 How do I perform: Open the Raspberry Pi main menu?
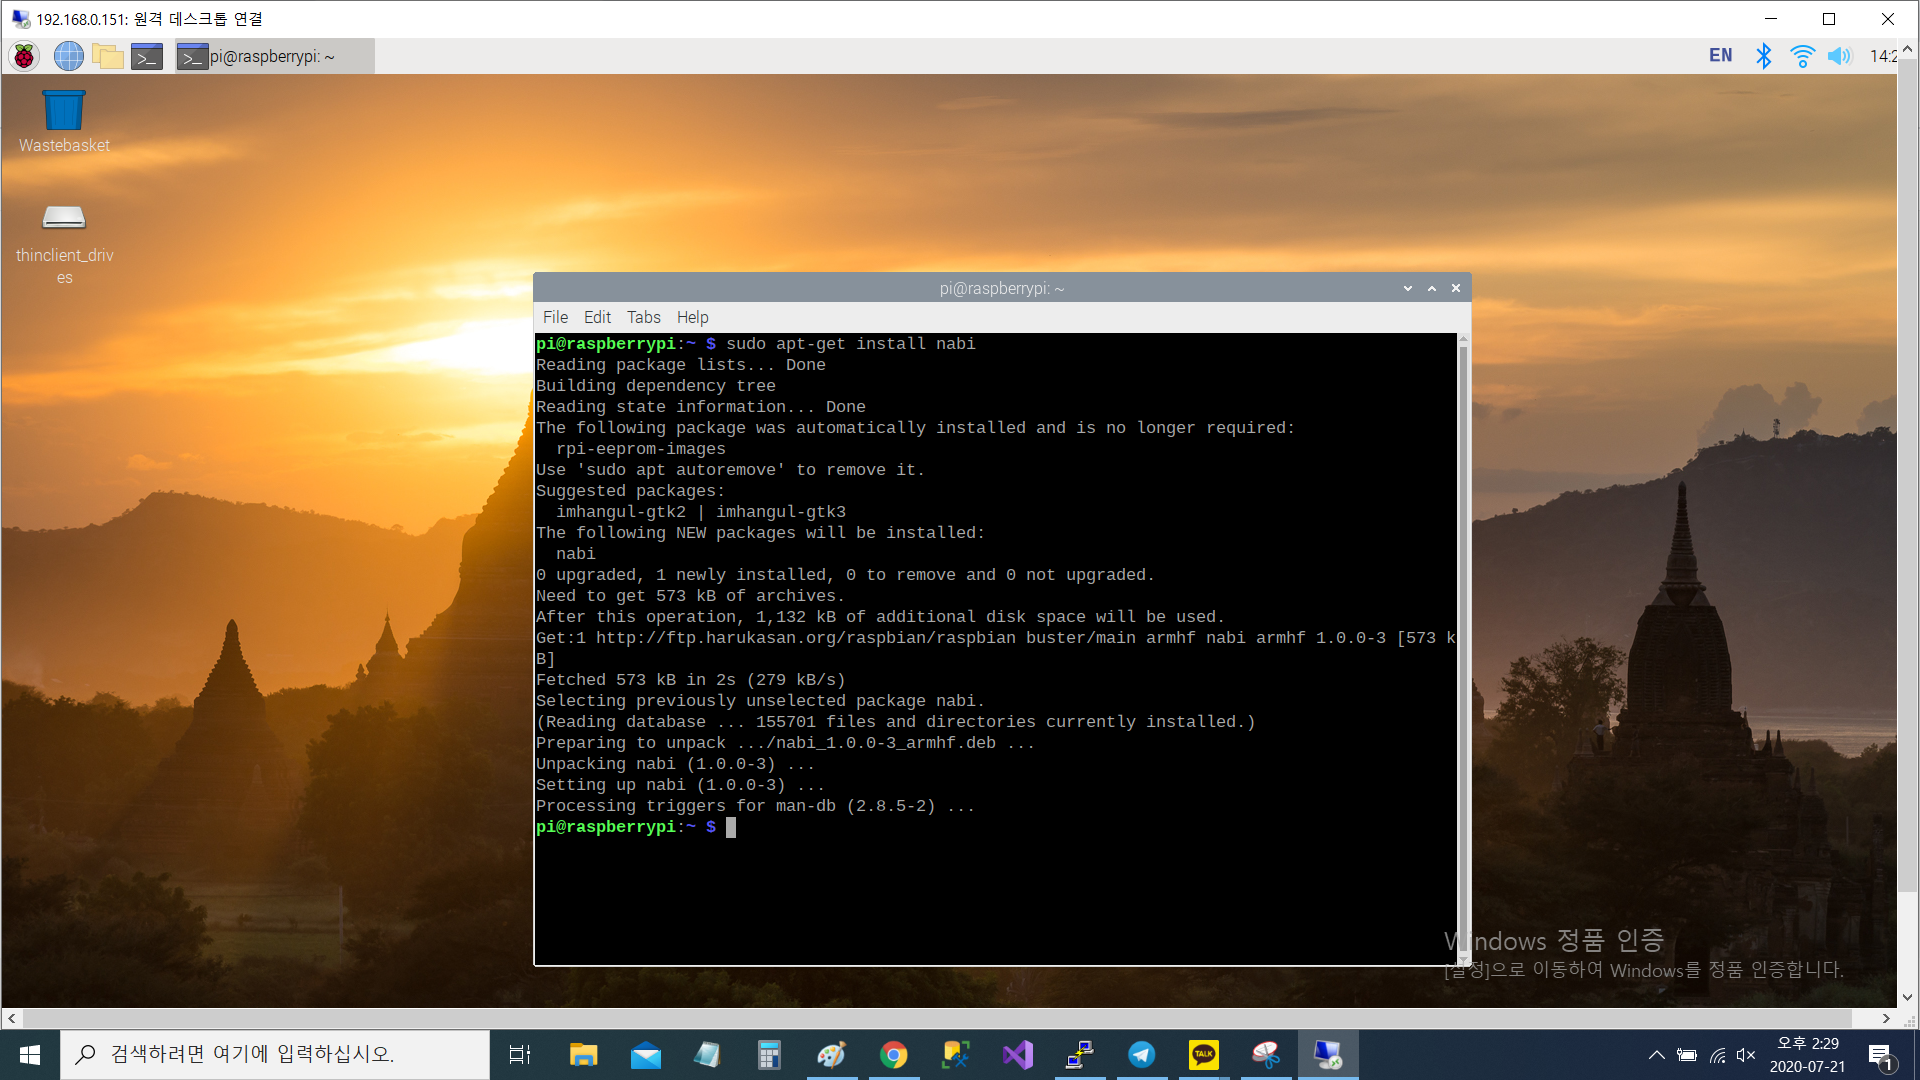point(24,56)
